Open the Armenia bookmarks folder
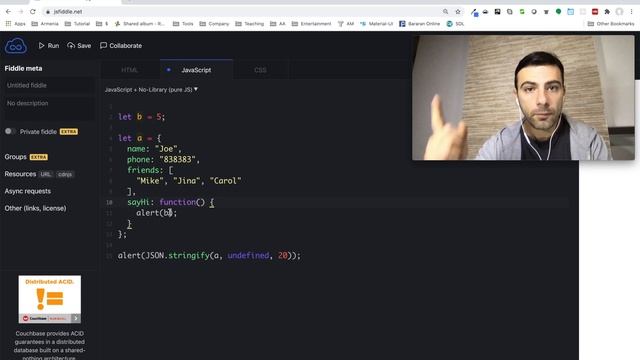This screenshot has width=640, height=360. [x=45, y=24]
